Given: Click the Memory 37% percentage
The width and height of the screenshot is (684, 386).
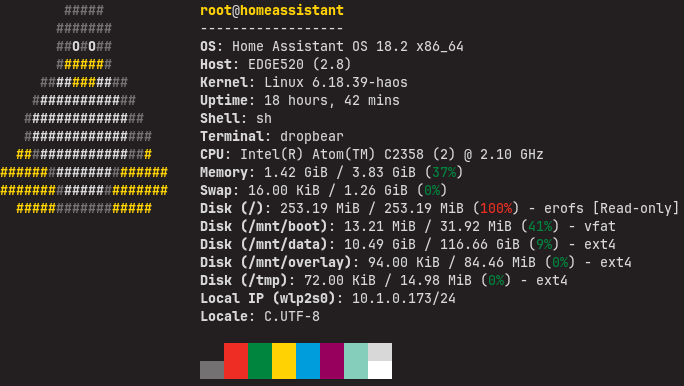Looking at the screenshot, I should [x=444, y=172].
